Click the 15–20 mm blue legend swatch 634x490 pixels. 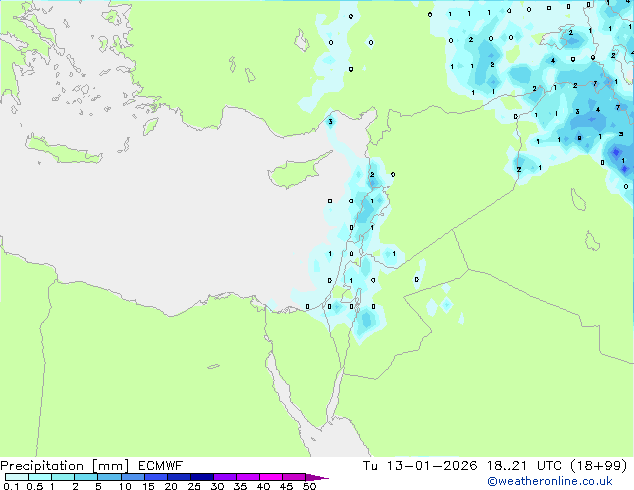click(x=155, y=477)
